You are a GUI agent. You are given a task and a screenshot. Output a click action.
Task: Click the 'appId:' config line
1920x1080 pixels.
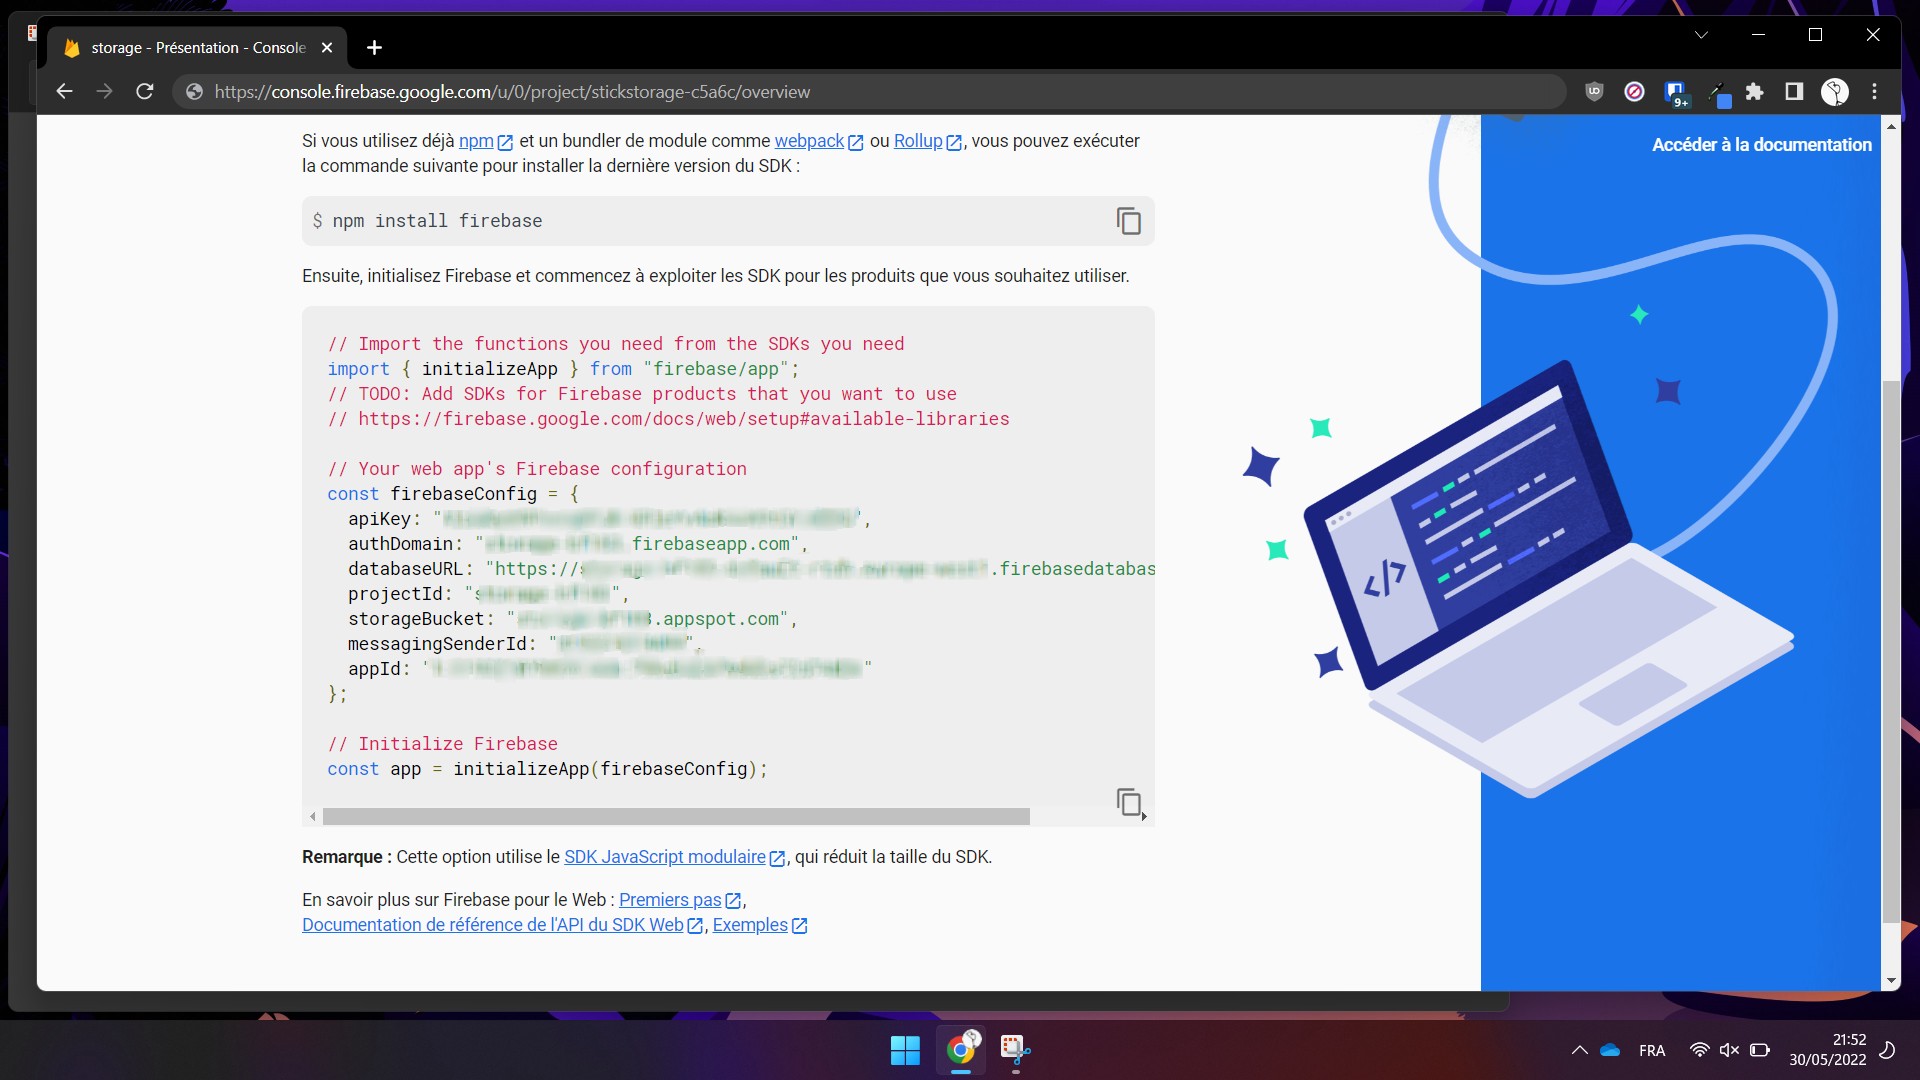[610, 669]
